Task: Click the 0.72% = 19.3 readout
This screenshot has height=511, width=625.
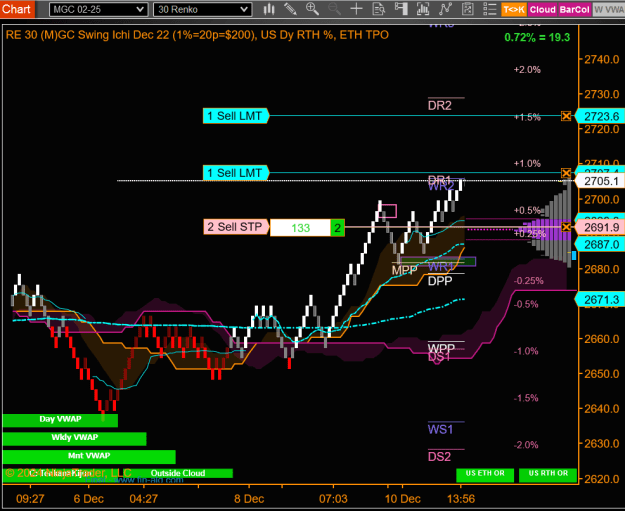Action: (537, 37)
